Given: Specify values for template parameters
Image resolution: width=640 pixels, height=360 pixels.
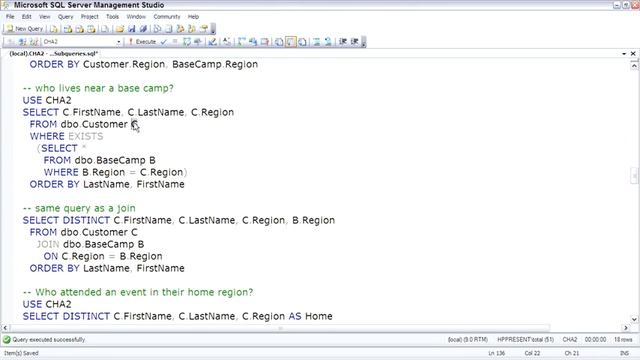Looking at the screenshot, I should pos(226,42).
